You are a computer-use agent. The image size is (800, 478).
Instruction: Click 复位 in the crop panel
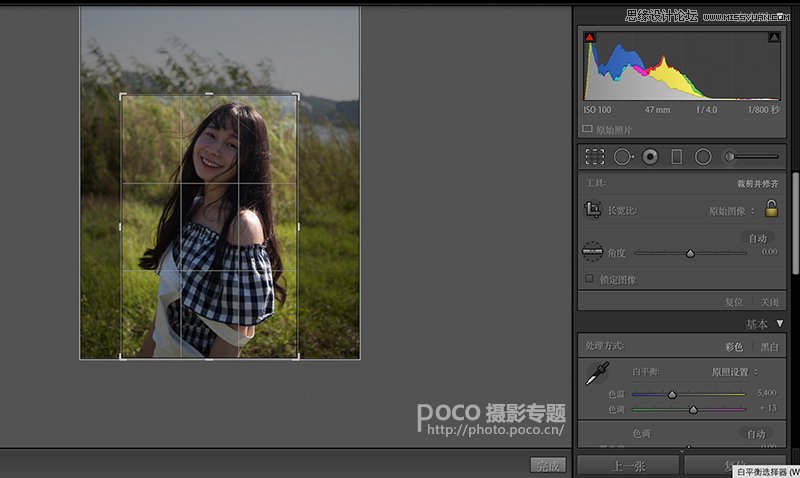734,302
